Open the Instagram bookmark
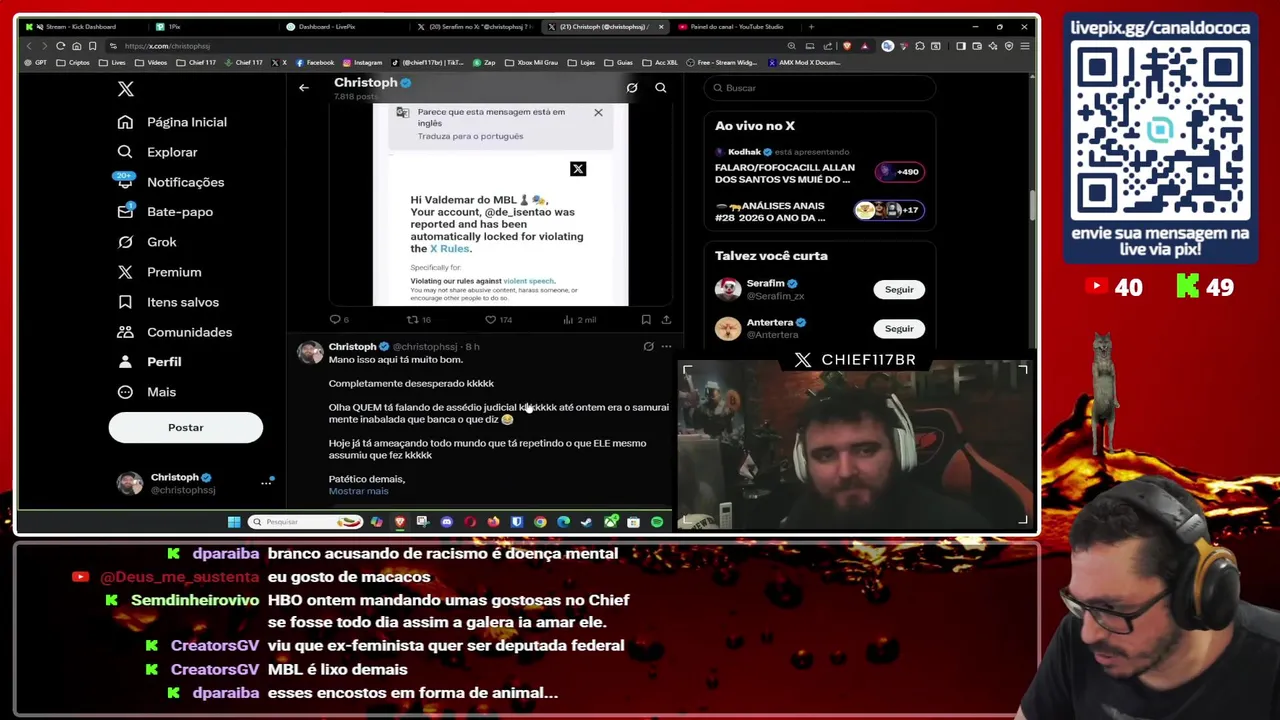 (361, 63)
